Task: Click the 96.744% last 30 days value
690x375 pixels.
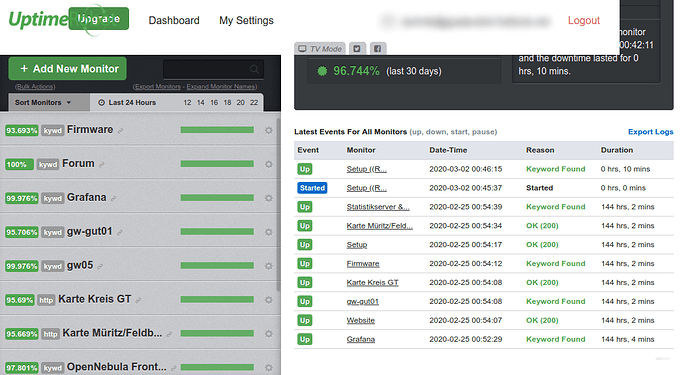Action: pyautogui.click(x=356, y=71)
